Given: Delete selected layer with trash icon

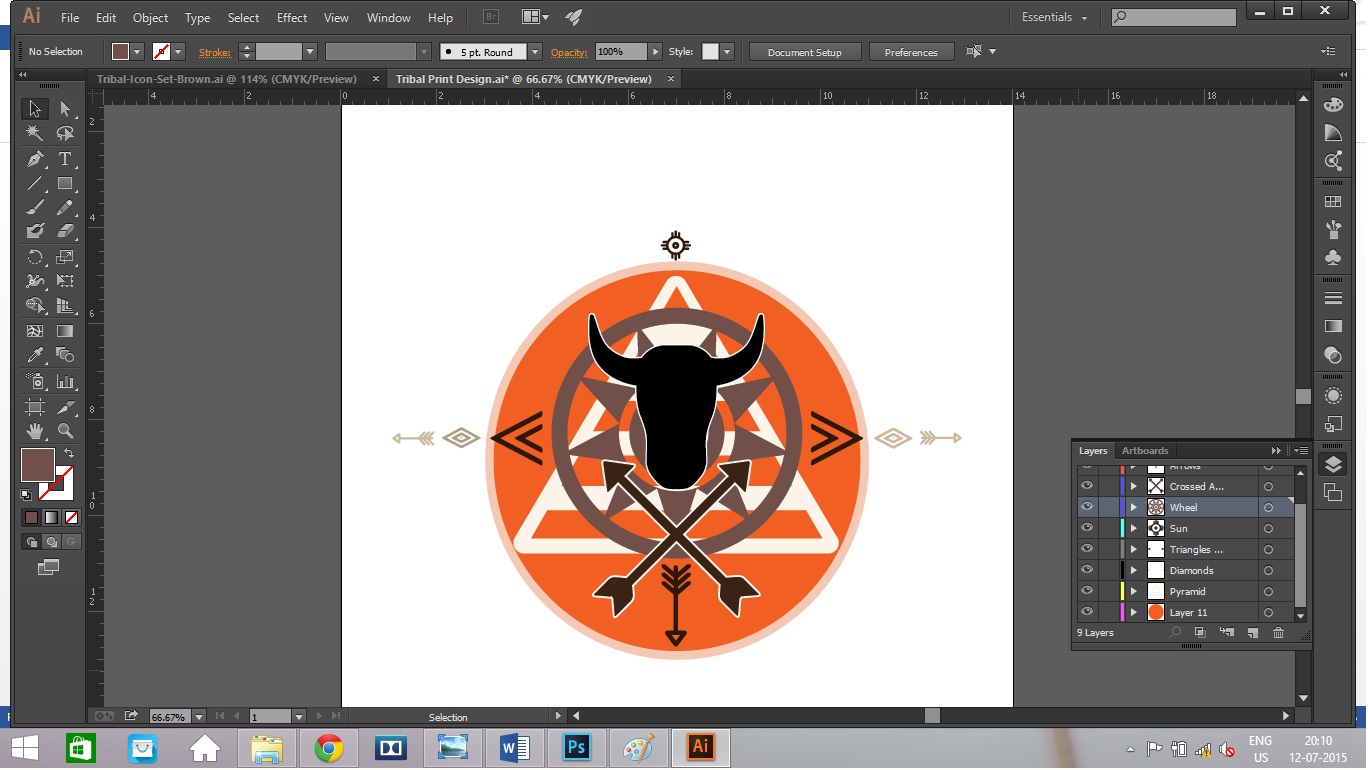Looking at the screenshot, I should click(x=1278, y=633).
